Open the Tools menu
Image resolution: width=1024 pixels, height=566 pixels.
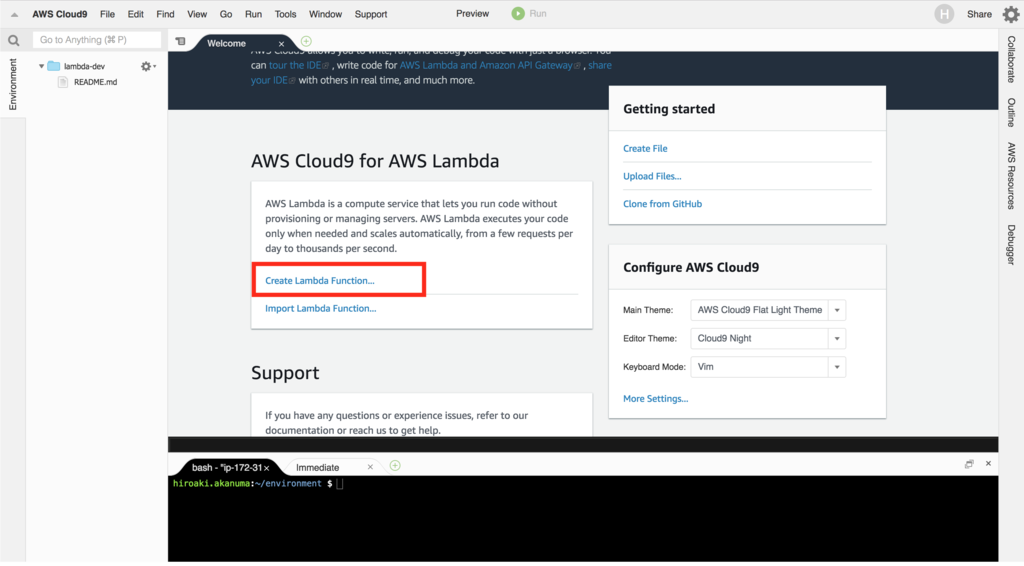pyautogui.click(x=285, y=14)
